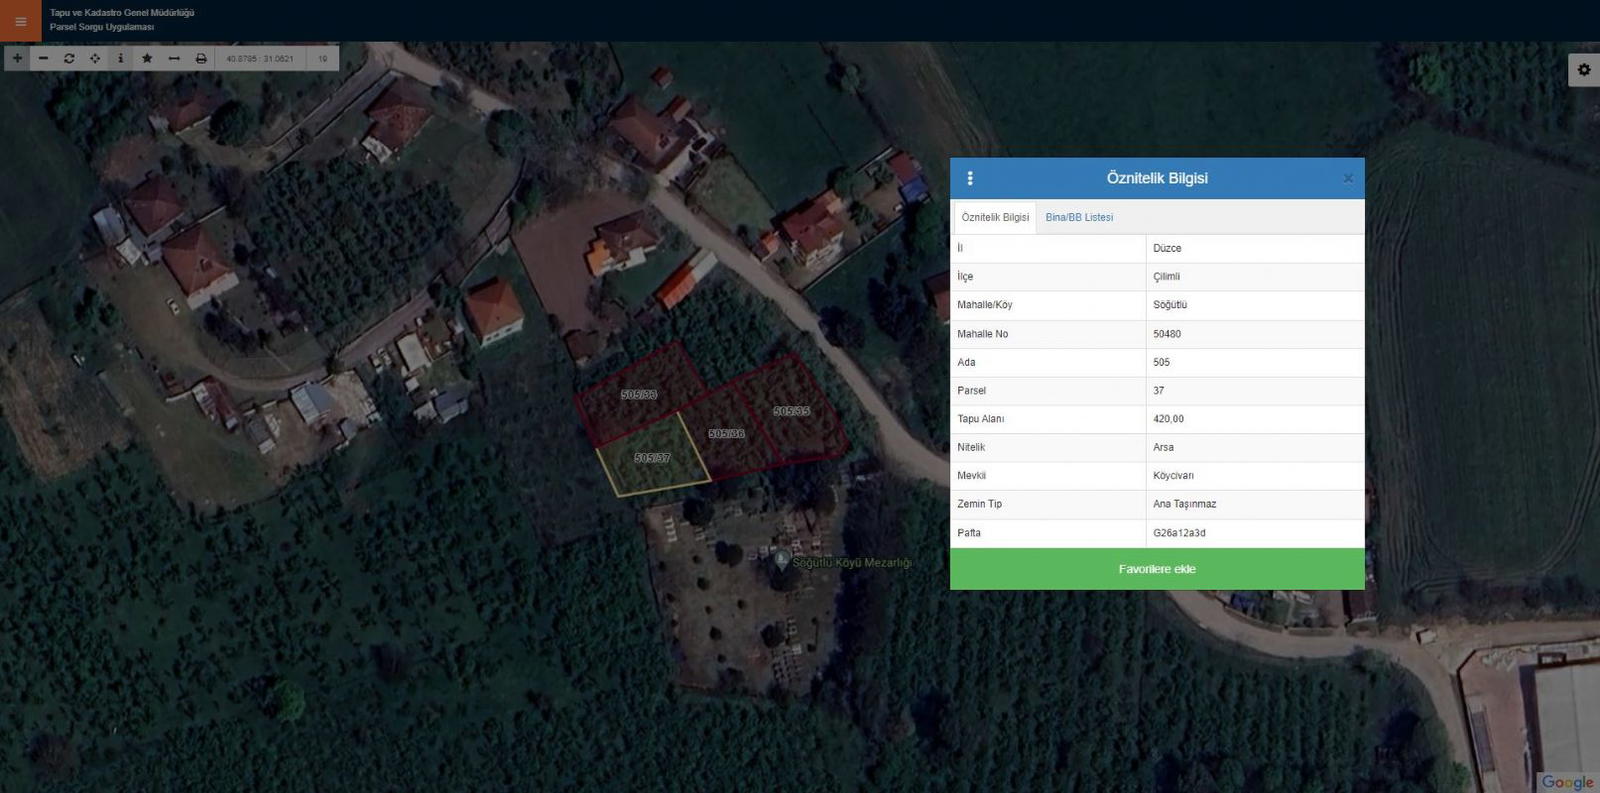Open the orange hamburger menu
The image size is (1600, 793).
[20, 21]
